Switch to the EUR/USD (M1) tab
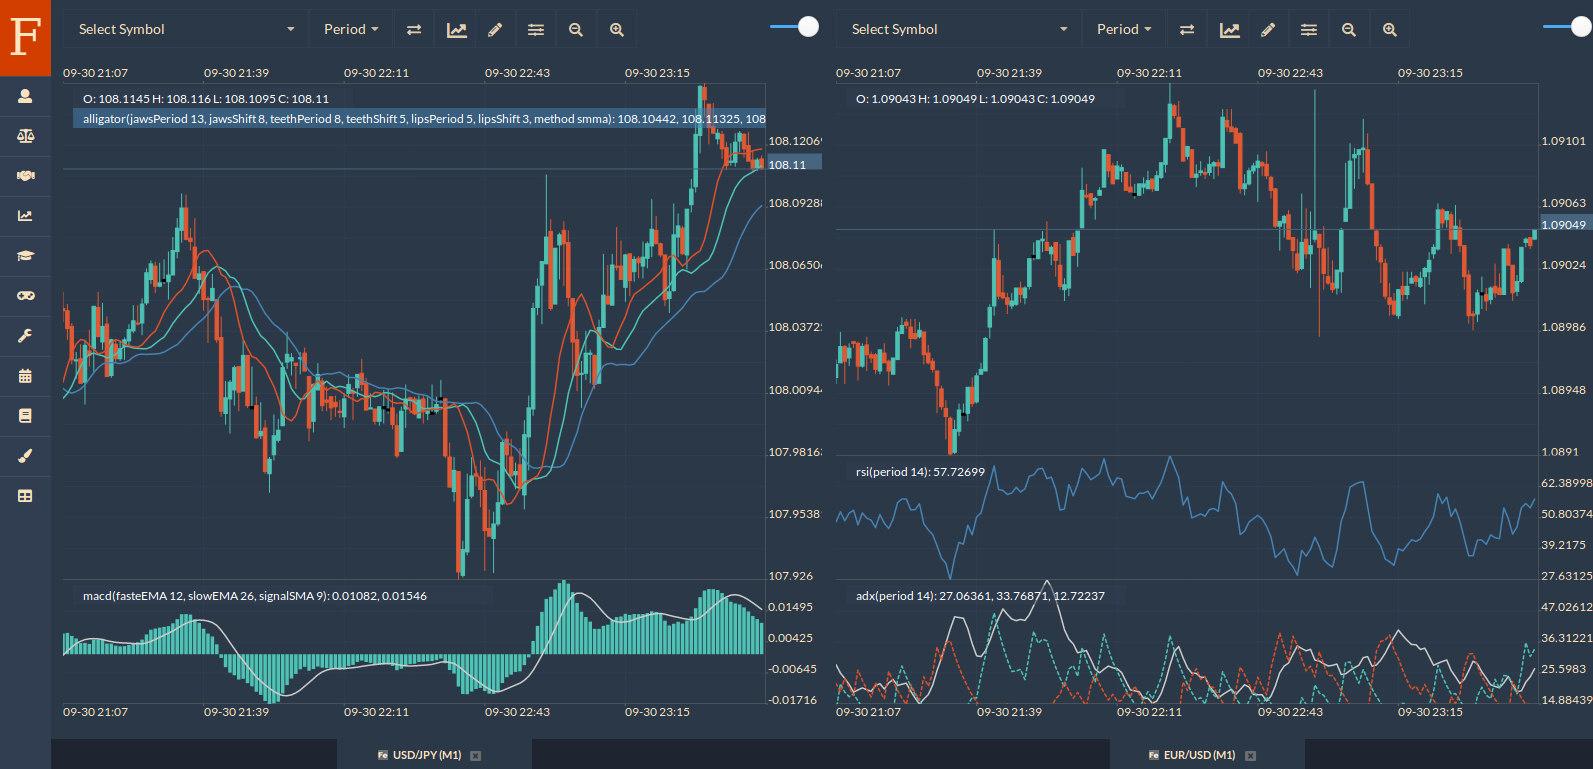Viewport: 1593px width, 769px height. 1199,755
